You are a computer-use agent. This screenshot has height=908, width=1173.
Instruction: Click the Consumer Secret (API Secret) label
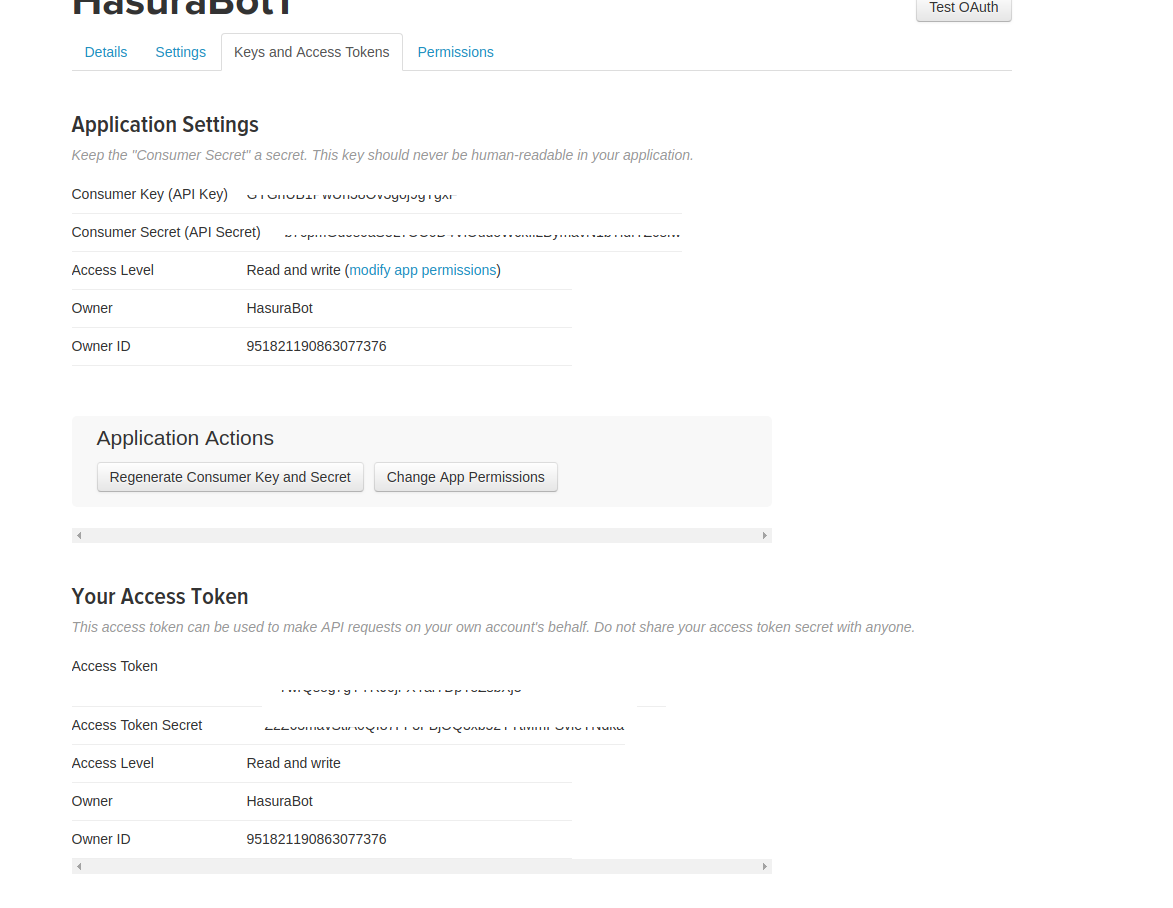[x=166, y=233]
